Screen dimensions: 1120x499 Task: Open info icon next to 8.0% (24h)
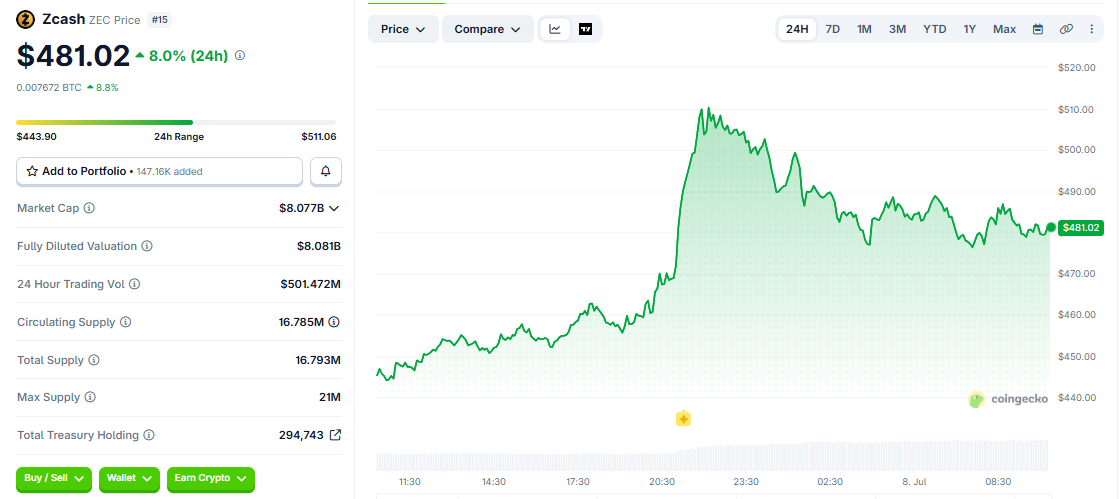pos(240,55)
